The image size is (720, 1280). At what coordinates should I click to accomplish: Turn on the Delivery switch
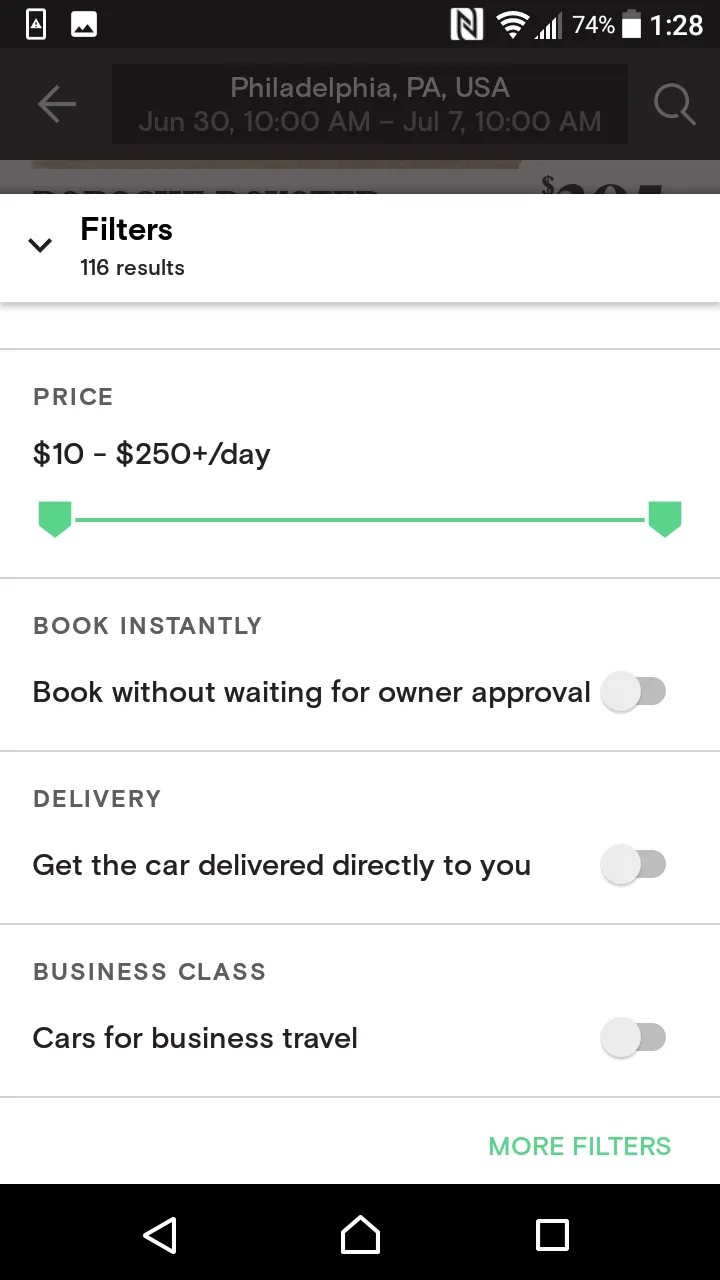coord(634,865)
